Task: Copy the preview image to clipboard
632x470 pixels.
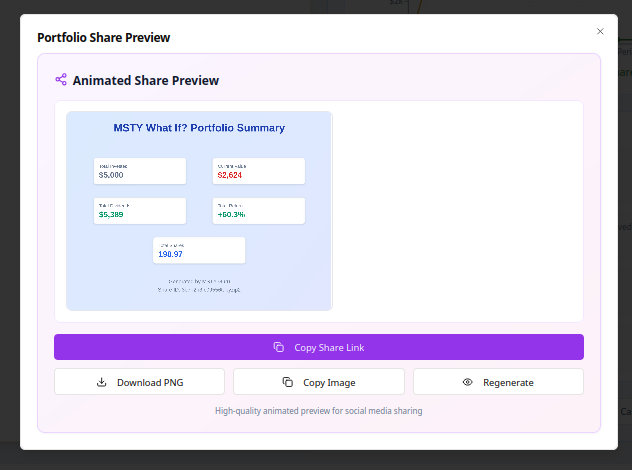Action: tap(319, 382)
